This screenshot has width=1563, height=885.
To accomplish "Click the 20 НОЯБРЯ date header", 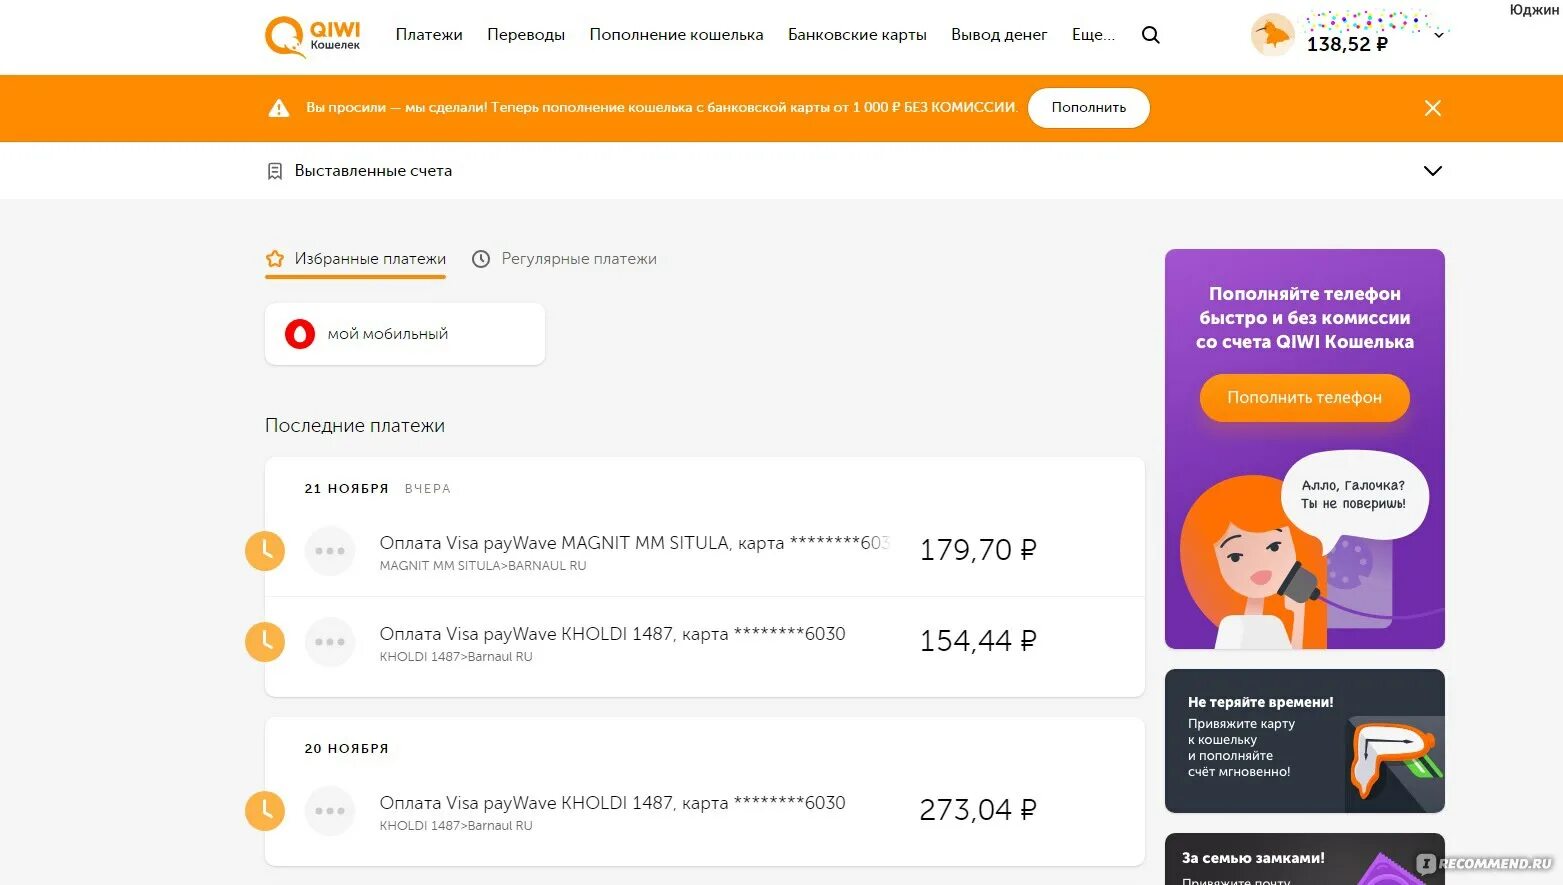I will point(346,749).
